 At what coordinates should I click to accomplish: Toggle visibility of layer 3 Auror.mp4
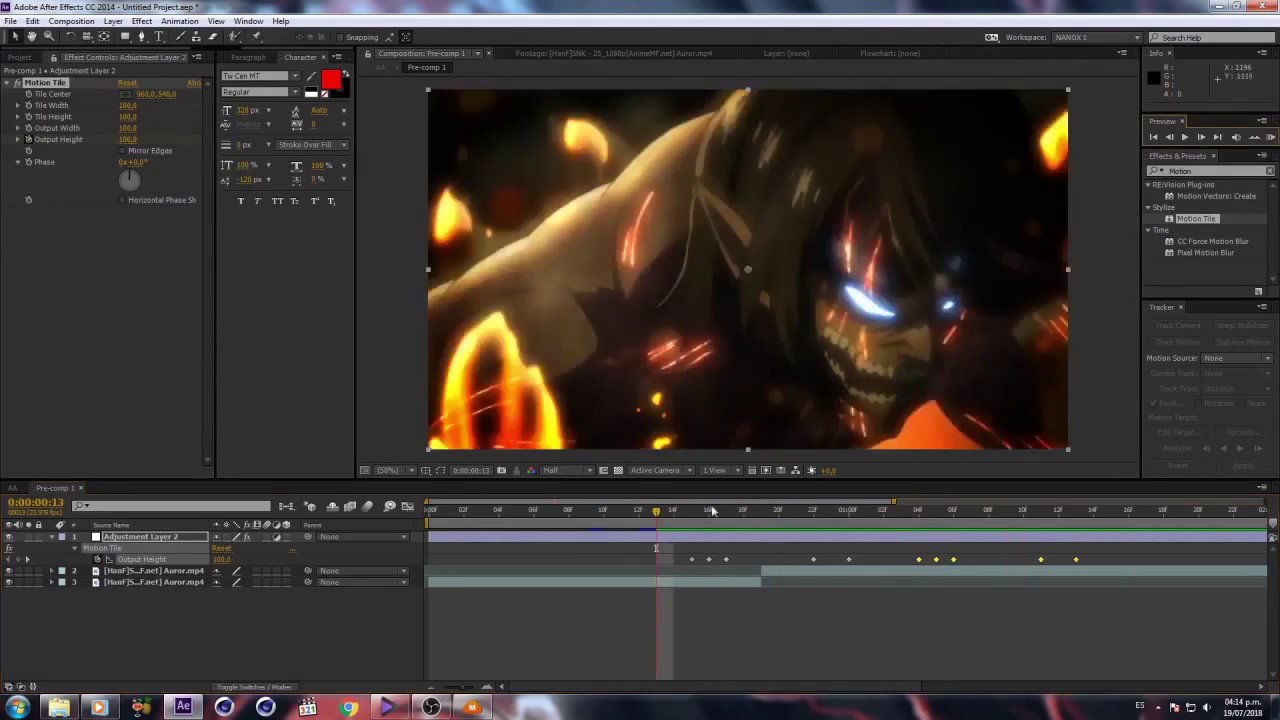click(x=9, y=582)
